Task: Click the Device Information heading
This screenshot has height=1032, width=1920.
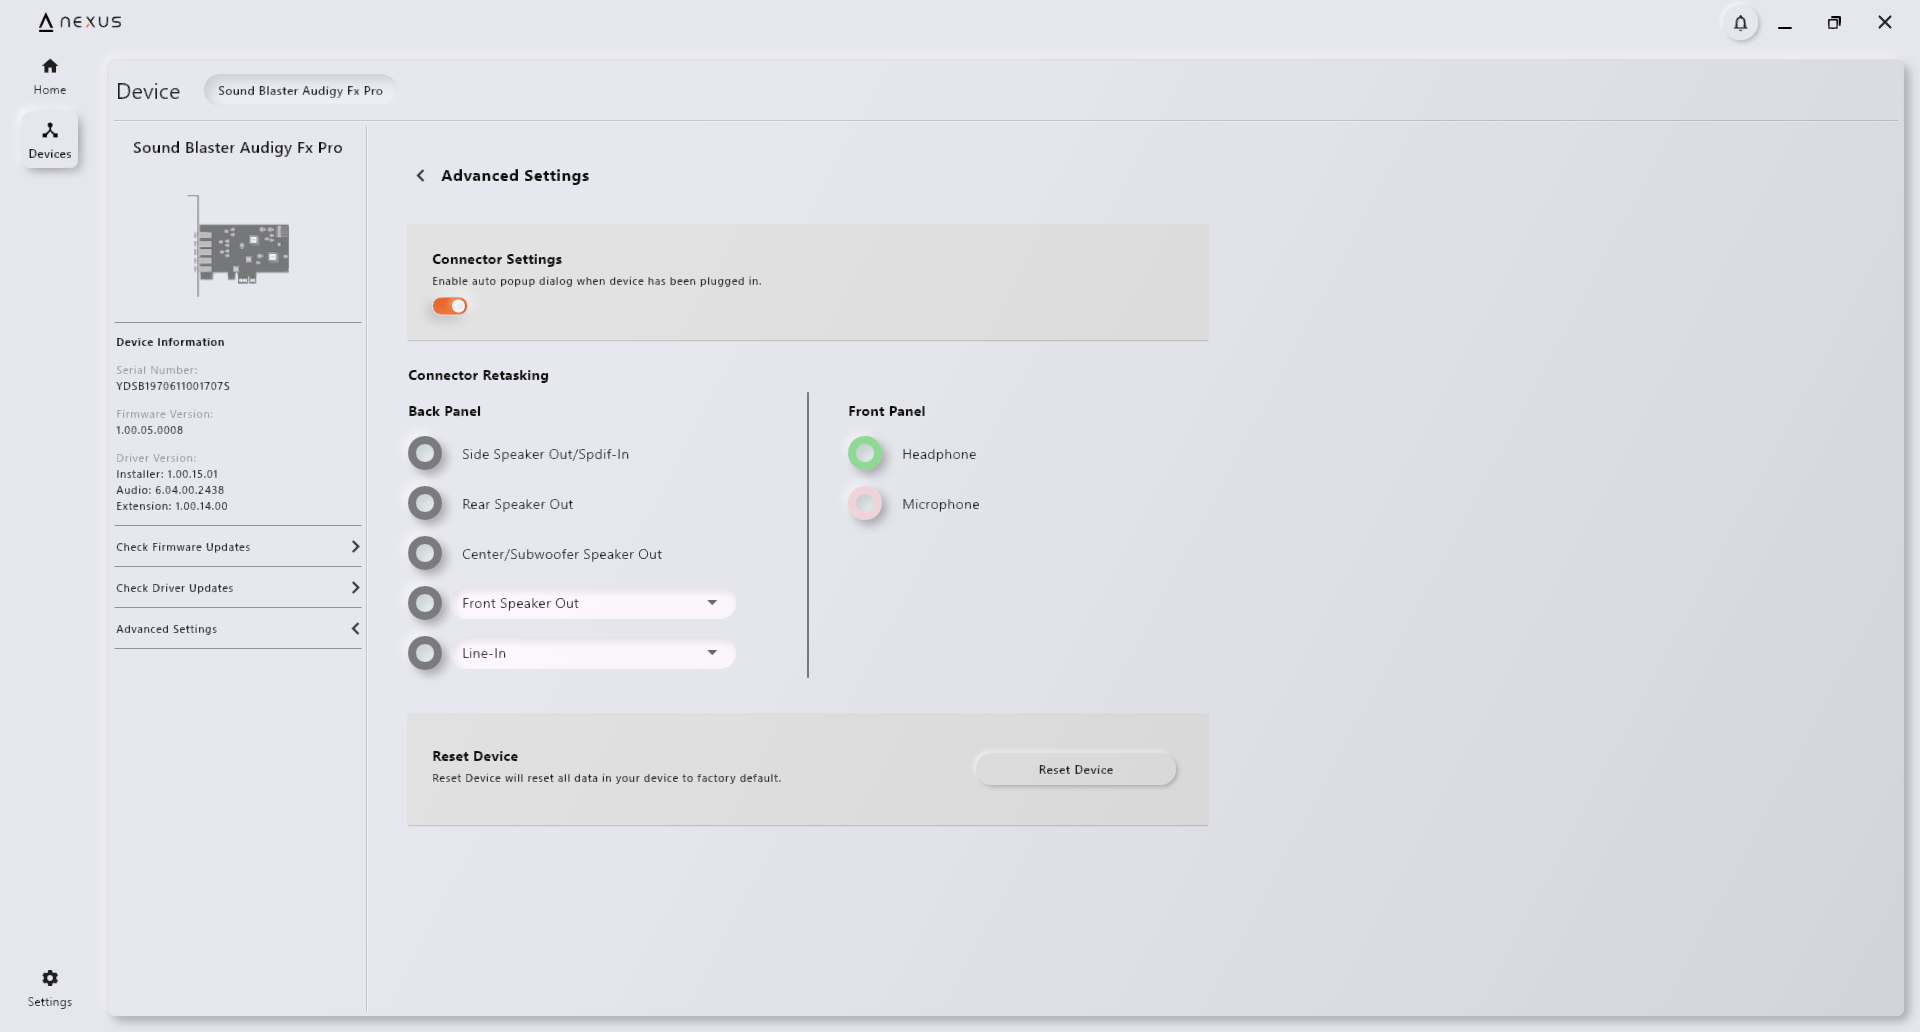Action: pyautogui.click(x=170, y=342)
